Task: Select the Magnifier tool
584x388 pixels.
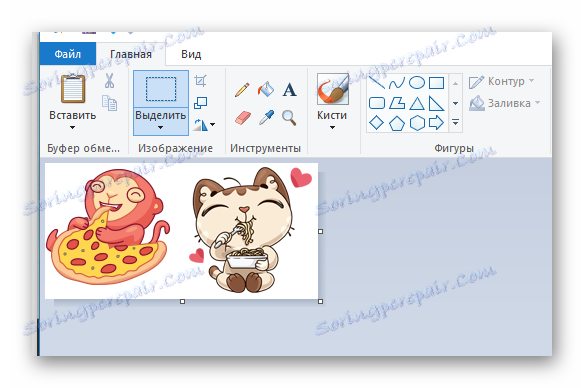Action: (289, 118)
